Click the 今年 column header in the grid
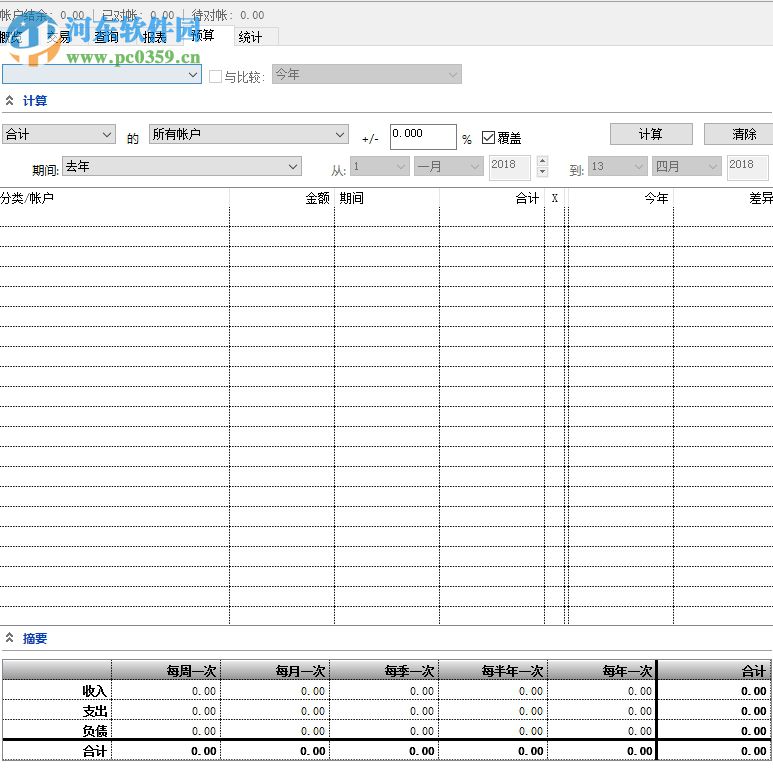 pos(621,198)
